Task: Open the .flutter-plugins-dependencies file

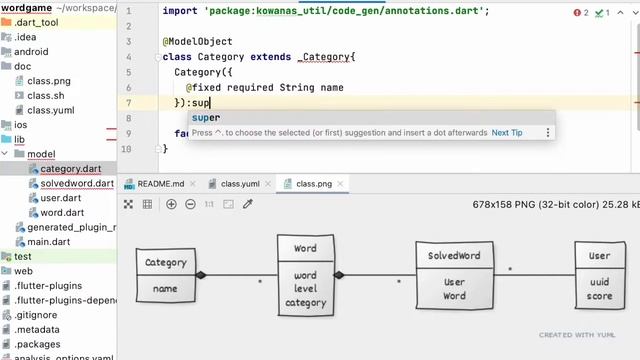Action: [x=65, y=300]
